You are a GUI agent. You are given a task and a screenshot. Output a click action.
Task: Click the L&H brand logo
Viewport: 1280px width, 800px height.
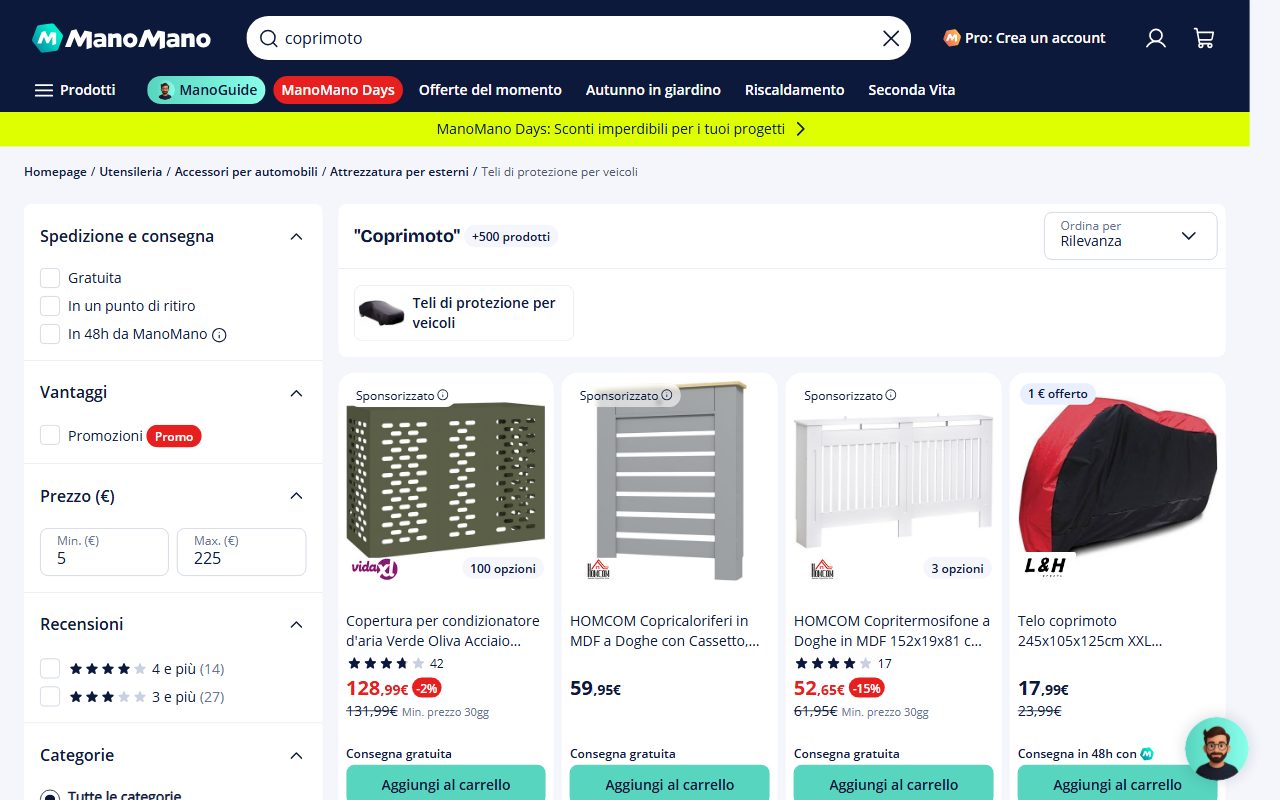[1046, 566]
